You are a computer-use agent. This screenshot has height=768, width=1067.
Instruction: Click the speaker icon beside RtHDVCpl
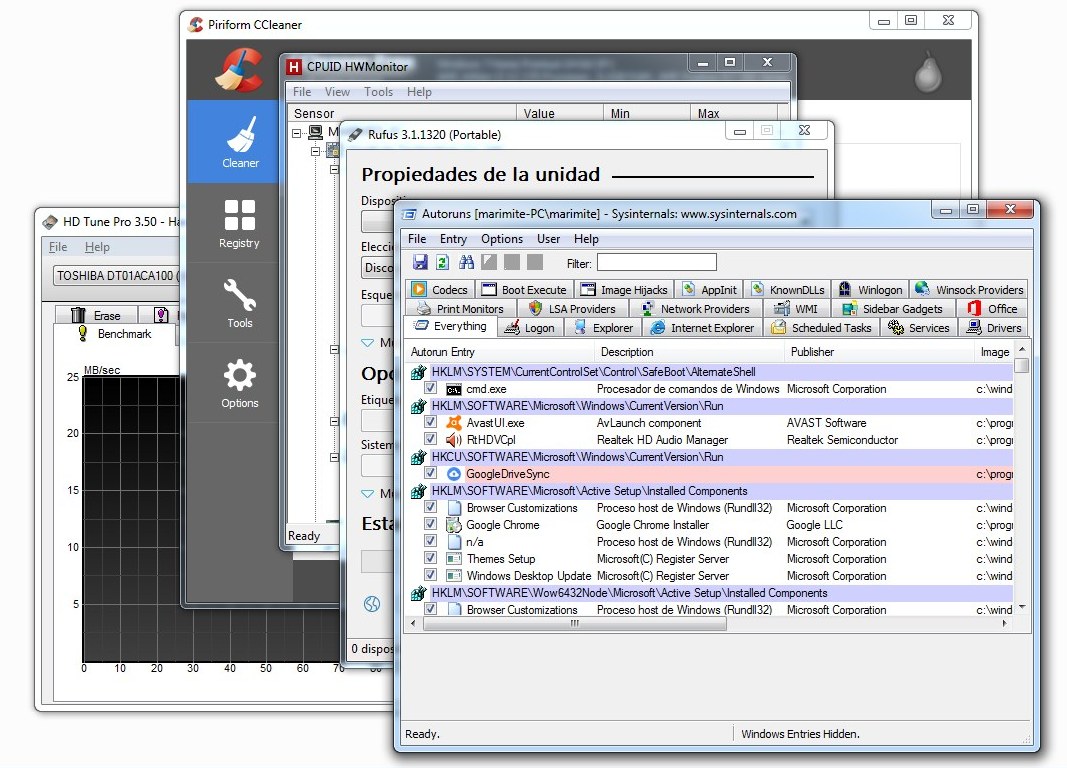(x=454, y=439)
